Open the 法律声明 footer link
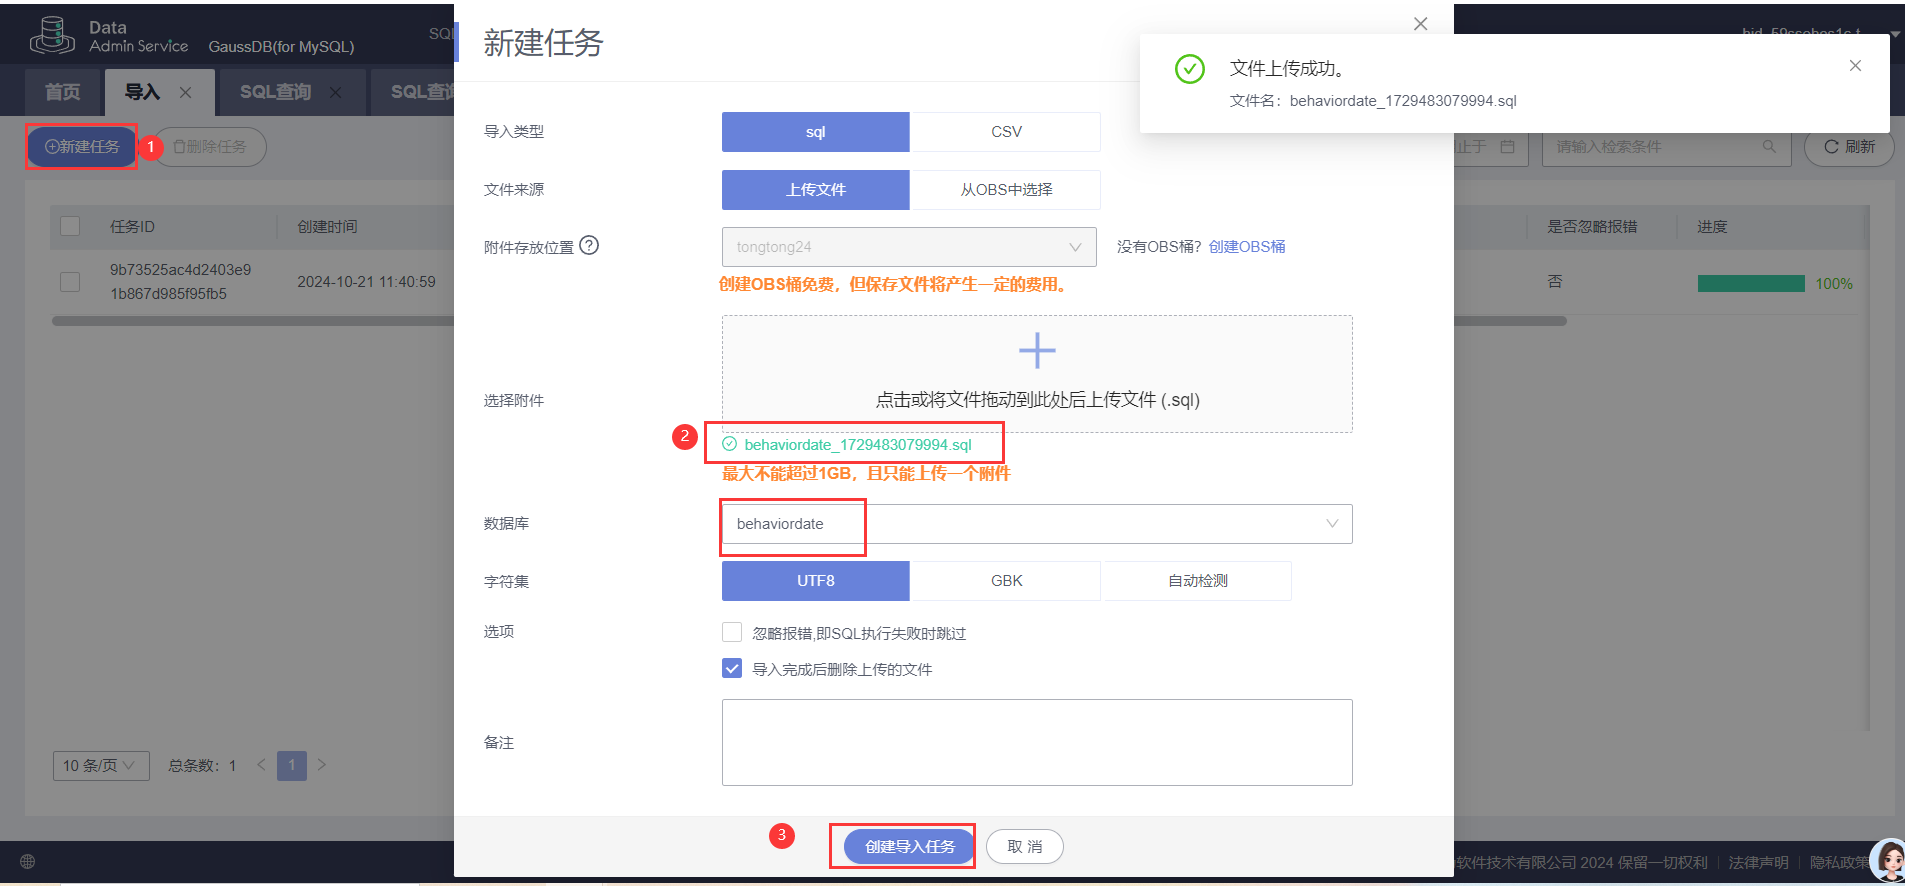Image resolution: width=1905 pixels, height=886 pixels. coord(1758,862)
